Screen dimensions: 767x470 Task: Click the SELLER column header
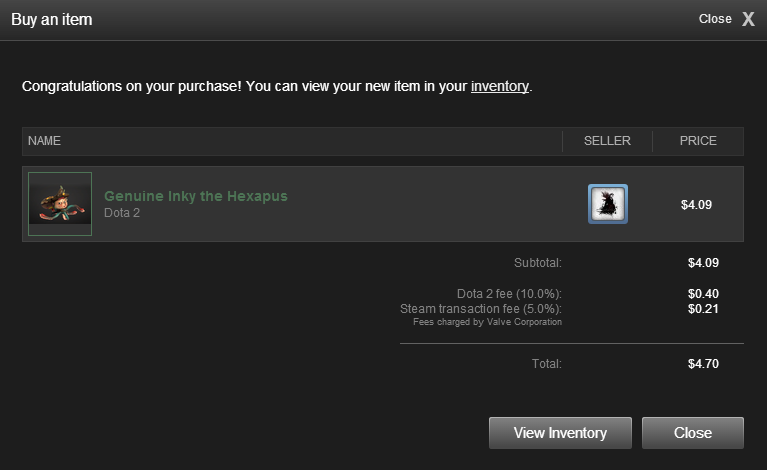(607, 141)
